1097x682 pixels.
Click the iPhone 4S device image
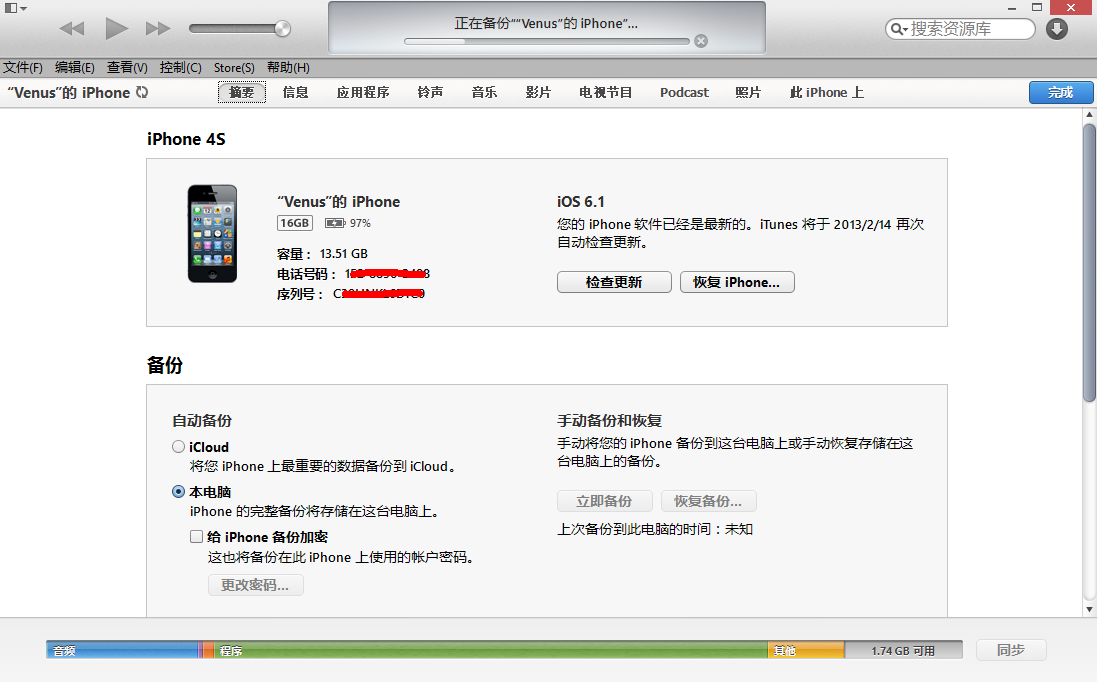coord(212,234)
